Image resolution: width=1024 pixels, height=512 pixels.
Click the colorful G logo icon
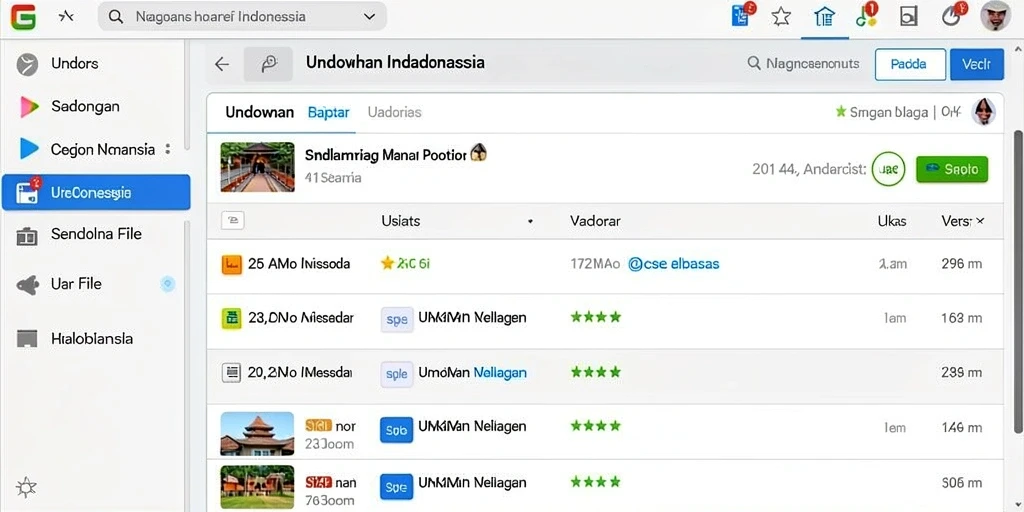pyautogui.click(x=24, y=16)
